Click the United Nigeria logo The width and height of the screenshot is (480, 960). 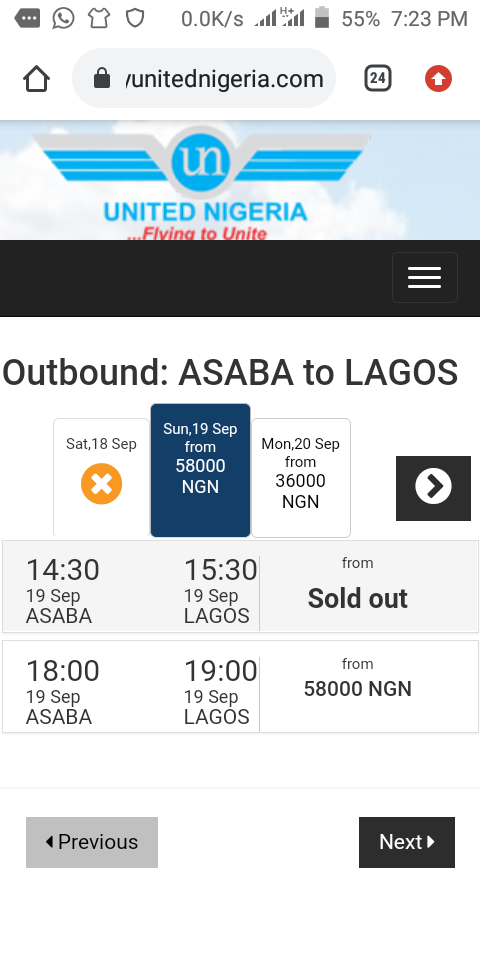(203, 184)
